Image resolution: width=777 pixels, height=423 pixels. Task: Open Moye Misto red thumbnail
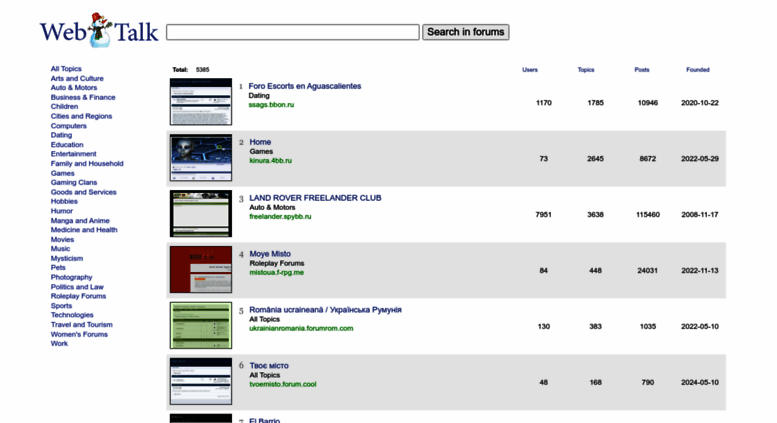[x=201, y=269]
